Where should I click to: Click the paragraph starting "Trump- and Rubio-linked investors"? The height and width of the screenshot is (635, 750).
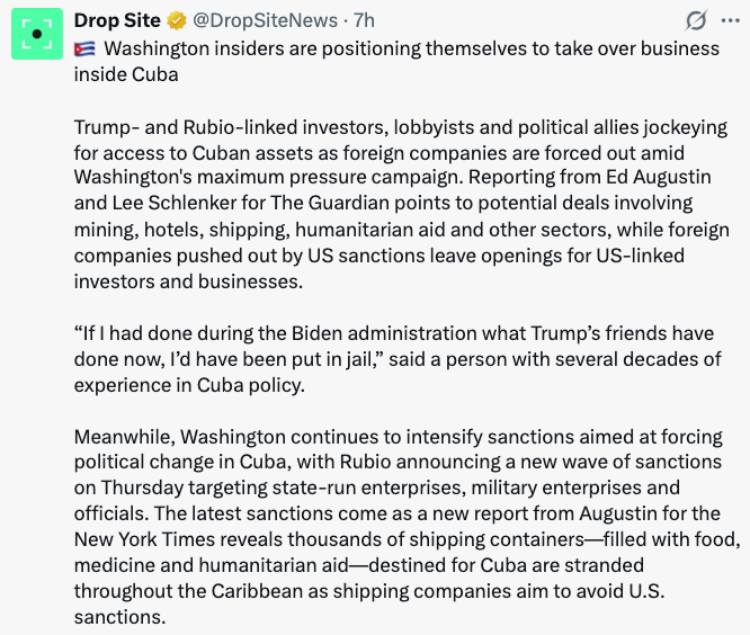pyautogui.click(x=401, y=205)
